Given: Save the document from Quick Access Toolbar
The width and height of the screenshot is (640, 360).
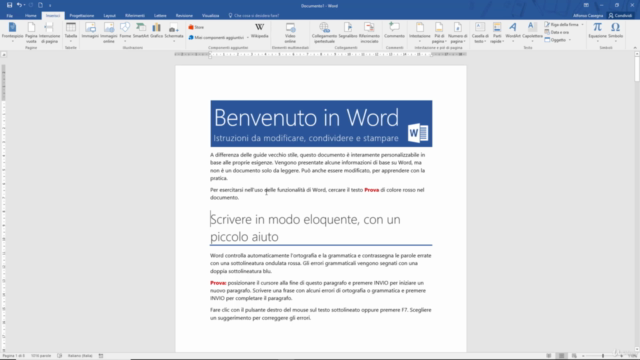Looking at the screenshot, I should pos(9,5).
